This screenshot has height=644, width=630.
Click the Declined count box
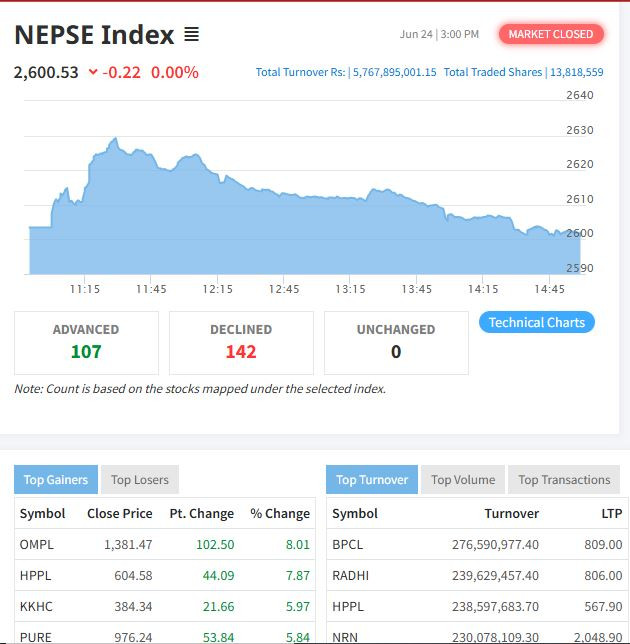pos(241,342)
